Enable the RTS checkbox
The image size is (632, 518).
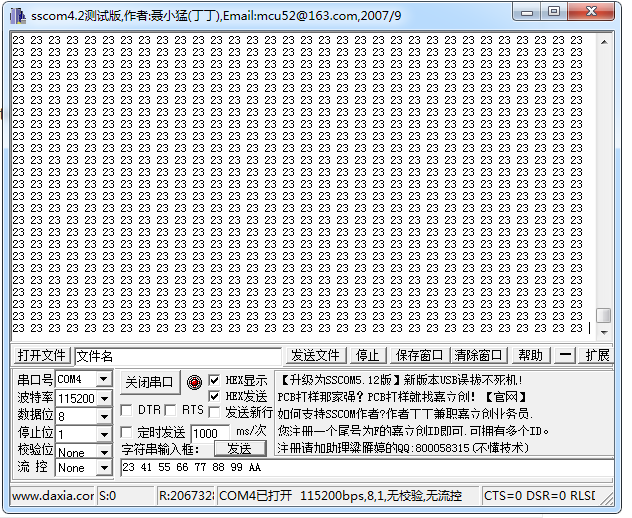pos(171,410)
